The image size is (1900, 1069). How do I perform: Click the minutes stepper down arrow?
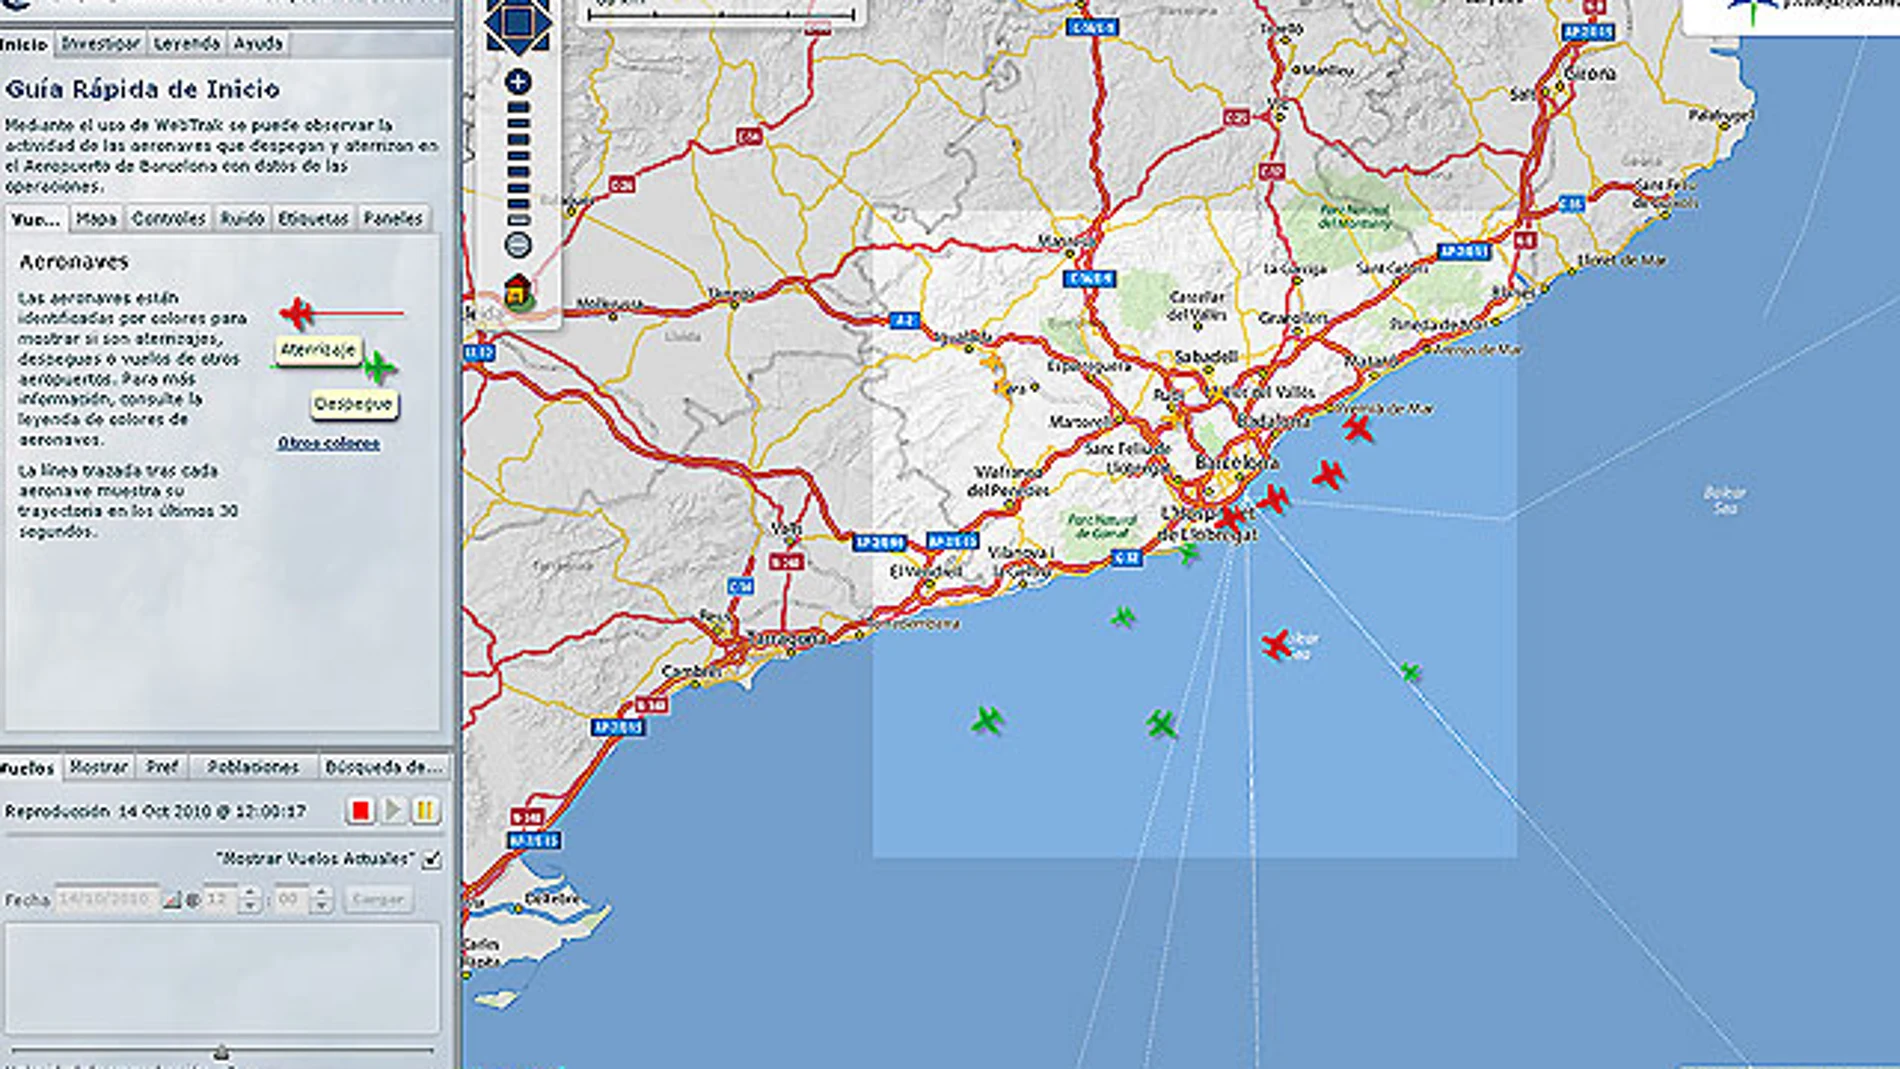click(322, 905)
